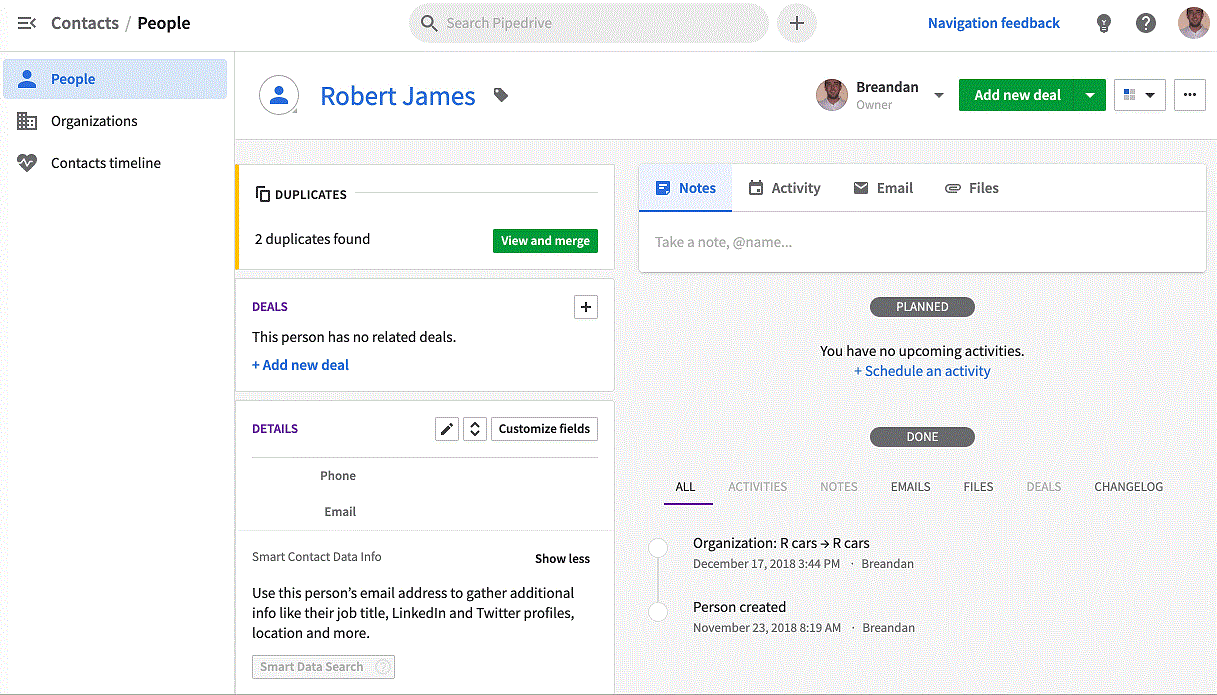The image size is (1217, 695).
Task: Click the person avatar beside Robert James
Action: coord(280,96)
